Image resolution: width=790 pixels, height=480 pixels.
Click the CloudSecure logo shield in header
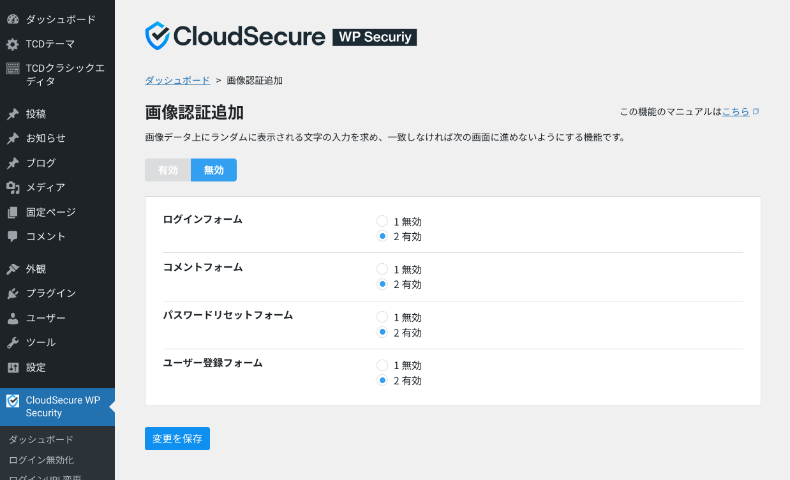pyautogui.click(x=157, y=36)
